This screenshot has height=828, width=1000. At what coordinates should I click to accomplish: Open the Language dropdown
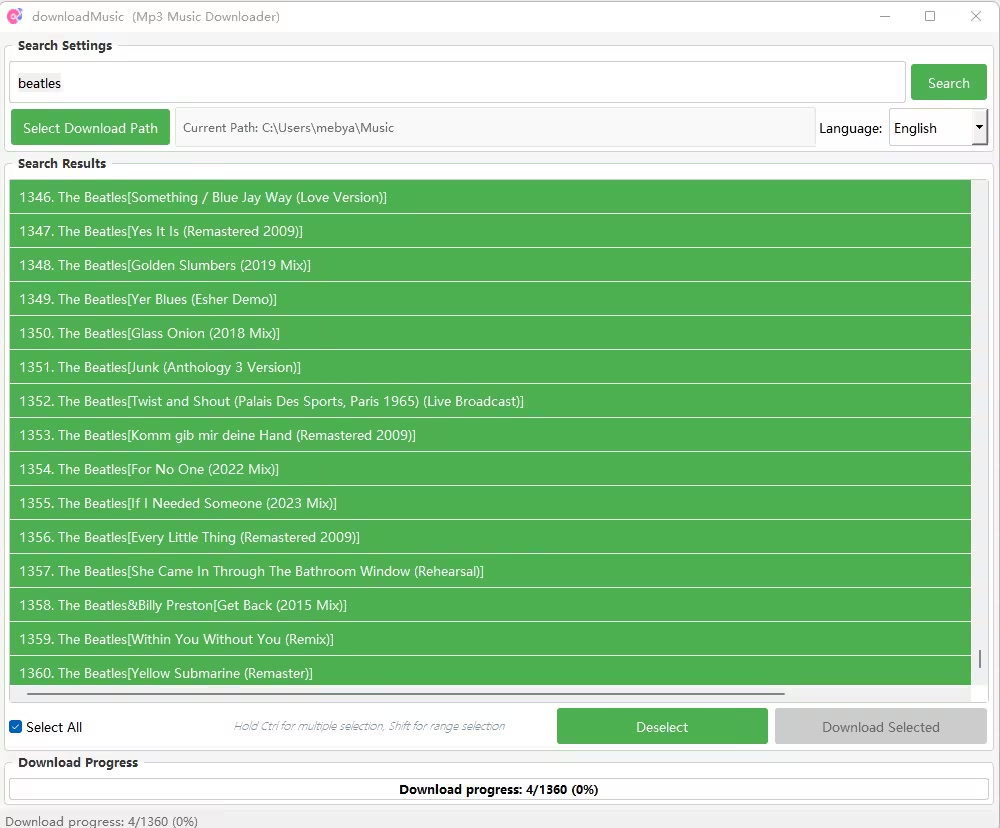pos(937,128)
